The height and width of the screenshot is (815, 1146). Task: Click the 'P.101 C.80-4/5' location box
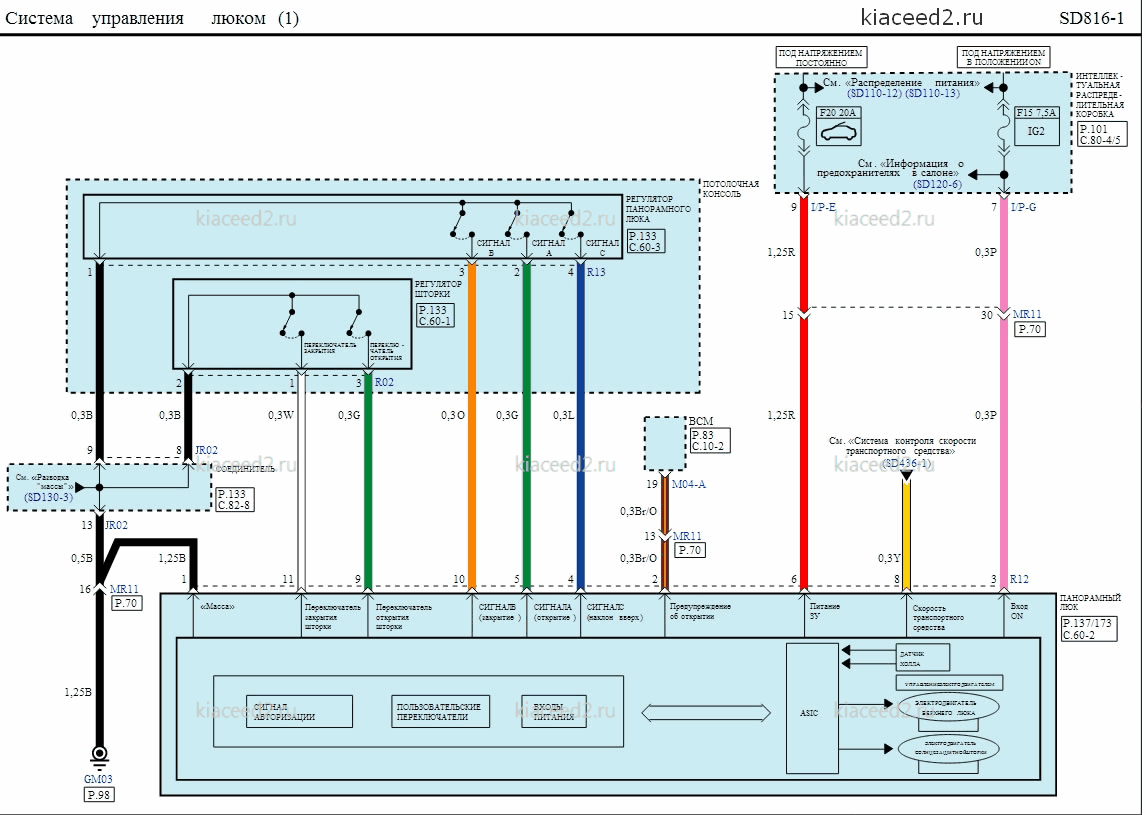pyautogui.click(x=1100, y=134)
